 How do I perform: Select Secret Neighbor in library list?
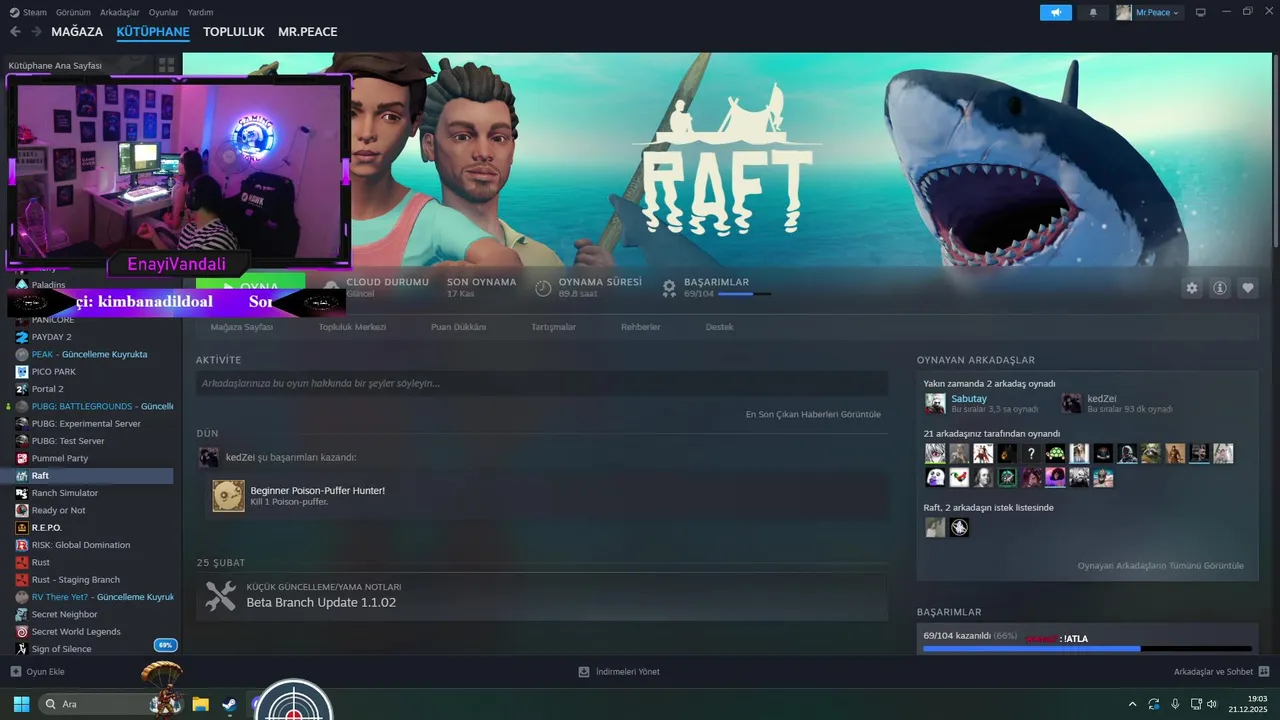[x=65, y=614]
